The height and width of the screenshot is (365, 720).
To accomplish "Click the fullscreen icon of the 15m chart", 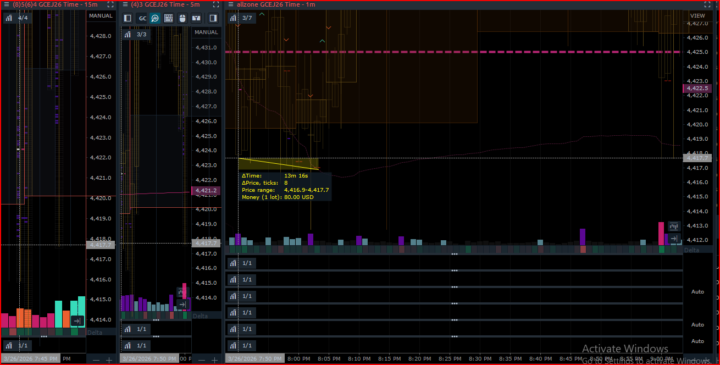I will [x=110, y=5].
